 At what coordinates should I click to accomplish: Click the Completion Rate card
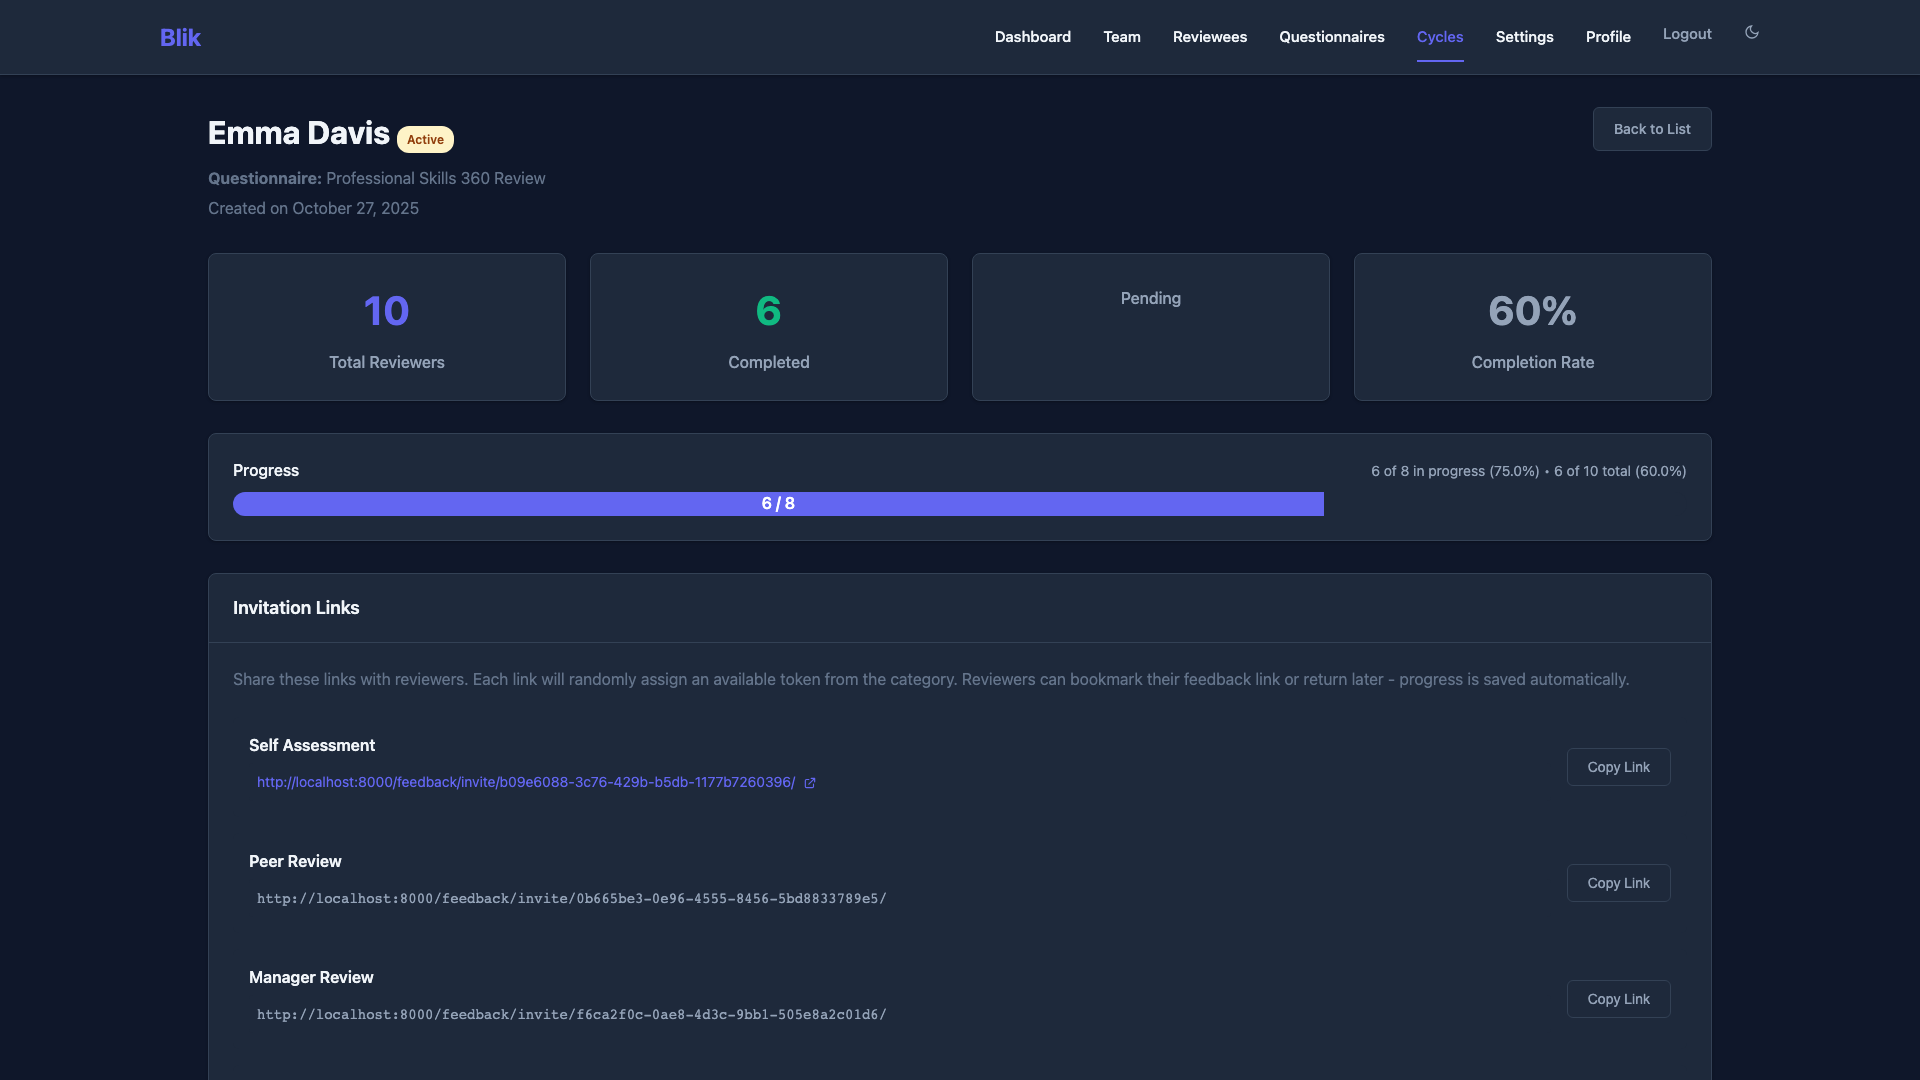point(1532,326)
